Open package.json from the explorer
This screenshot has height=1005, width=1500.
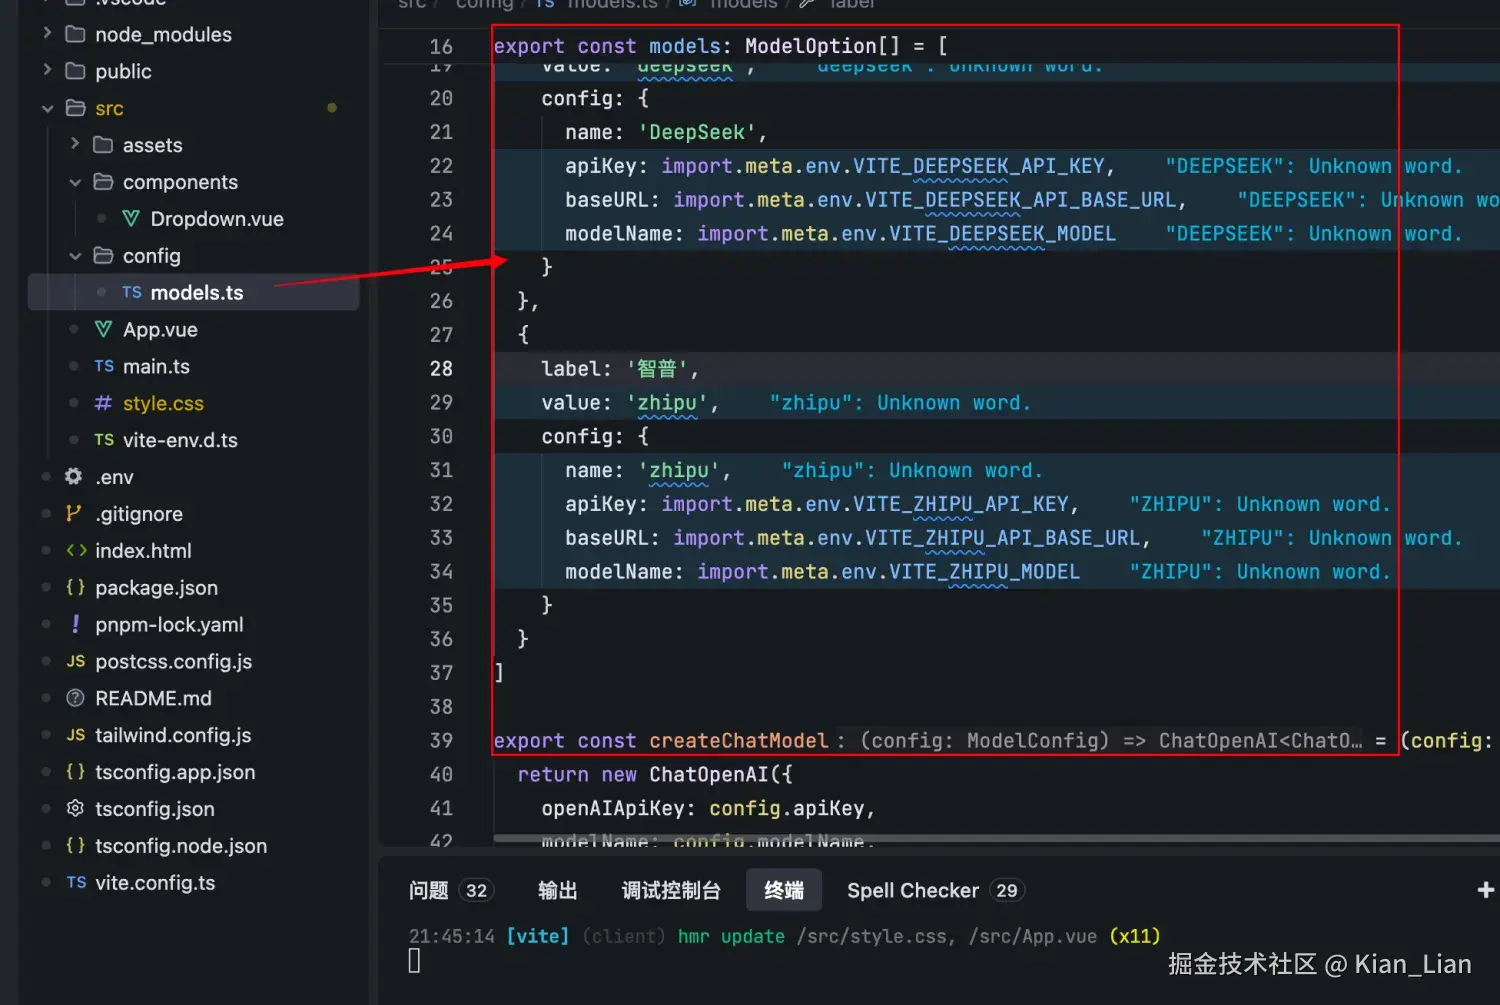pyautogui.click(x=156, y=588)
